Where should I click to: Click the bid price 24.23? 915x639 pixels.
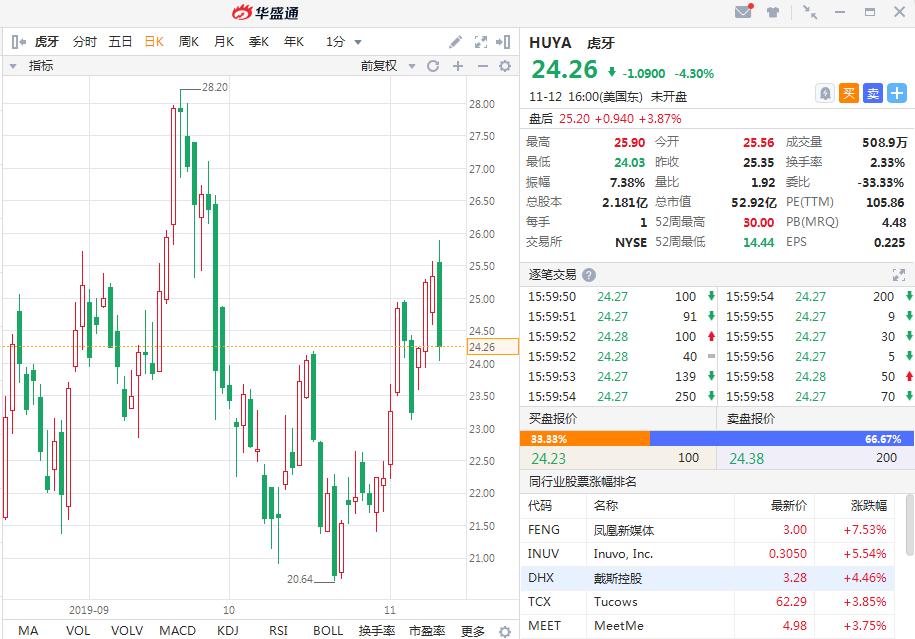tap(549, 459)
